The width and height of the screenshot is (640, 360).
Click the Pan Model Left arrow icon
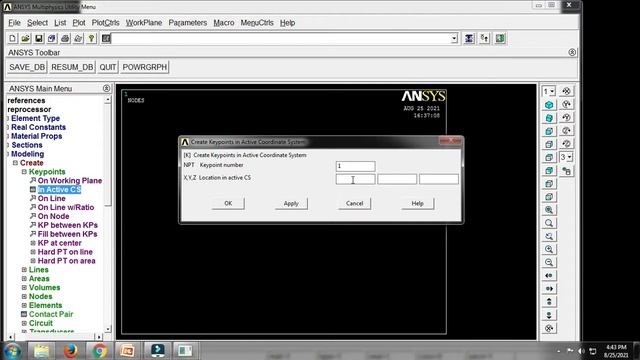[549, 276]
